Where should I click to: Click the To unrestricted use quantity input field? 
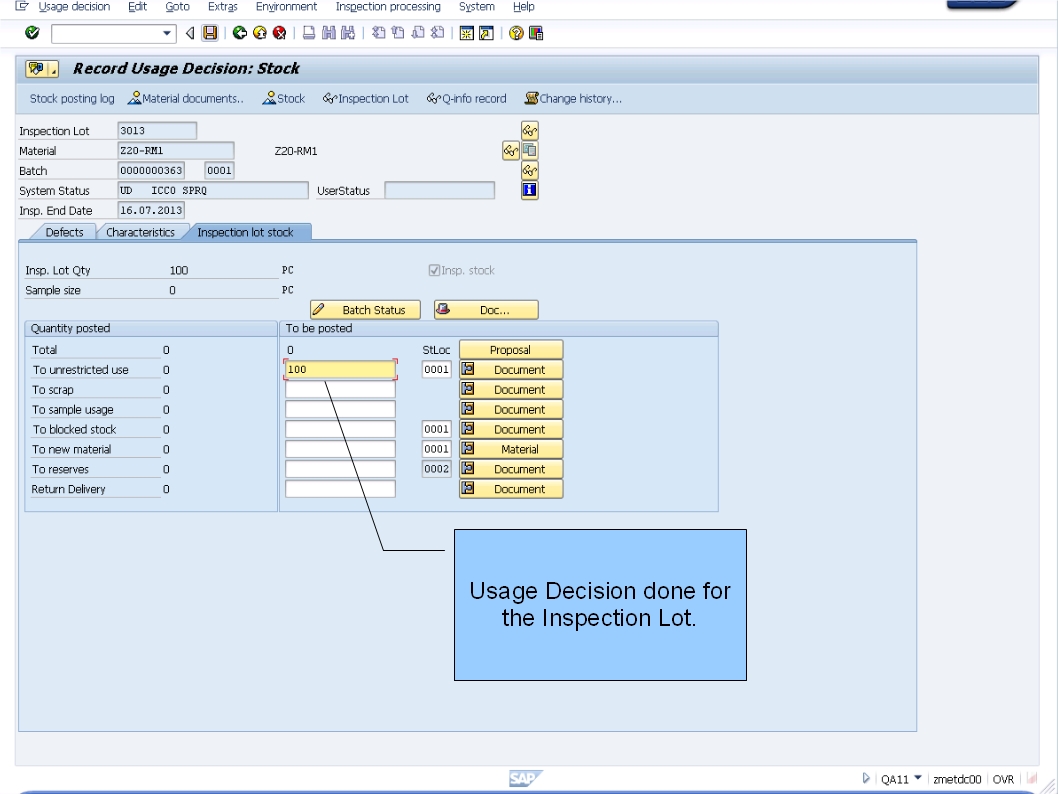pyautogui.click(x=340, y=369)
